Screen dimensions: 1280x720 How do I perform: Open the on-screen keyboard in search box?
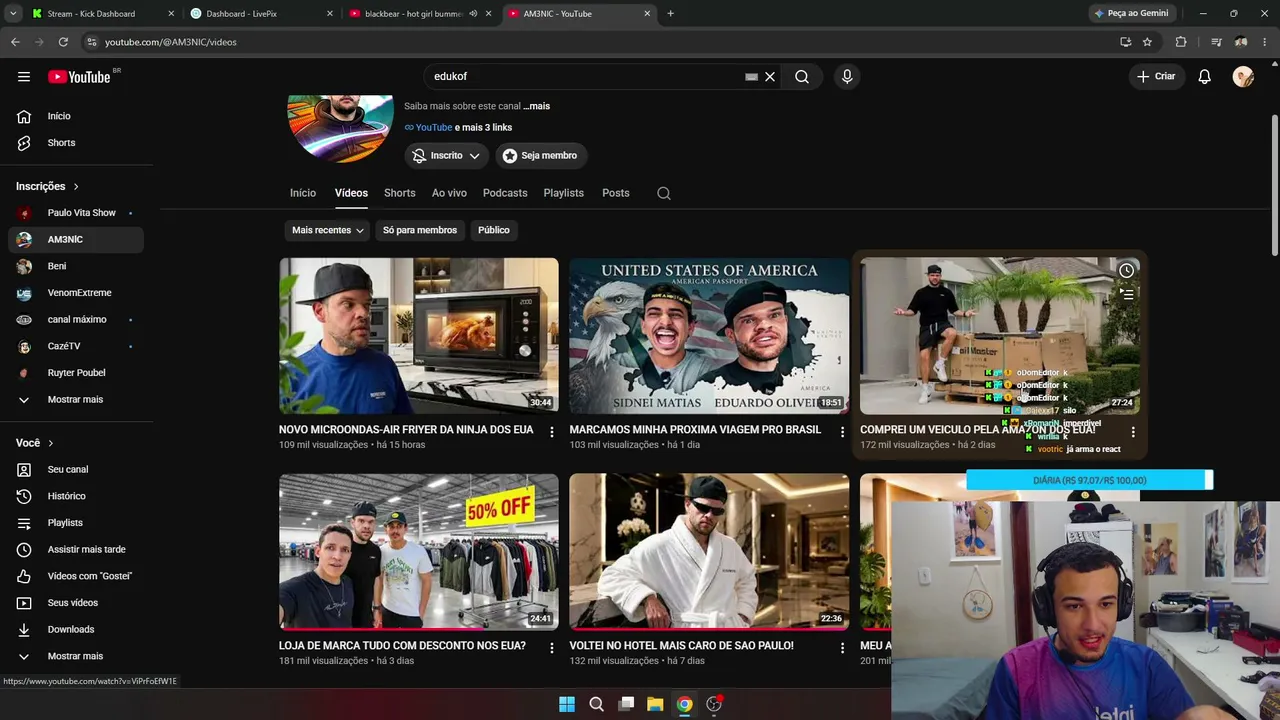coord(751,77)
